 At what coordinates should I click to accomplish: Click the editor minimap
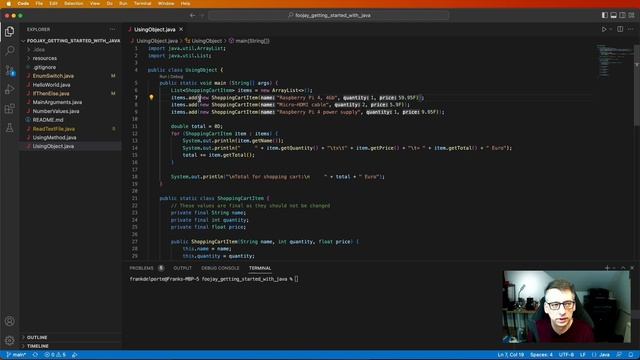coord(615,60)
